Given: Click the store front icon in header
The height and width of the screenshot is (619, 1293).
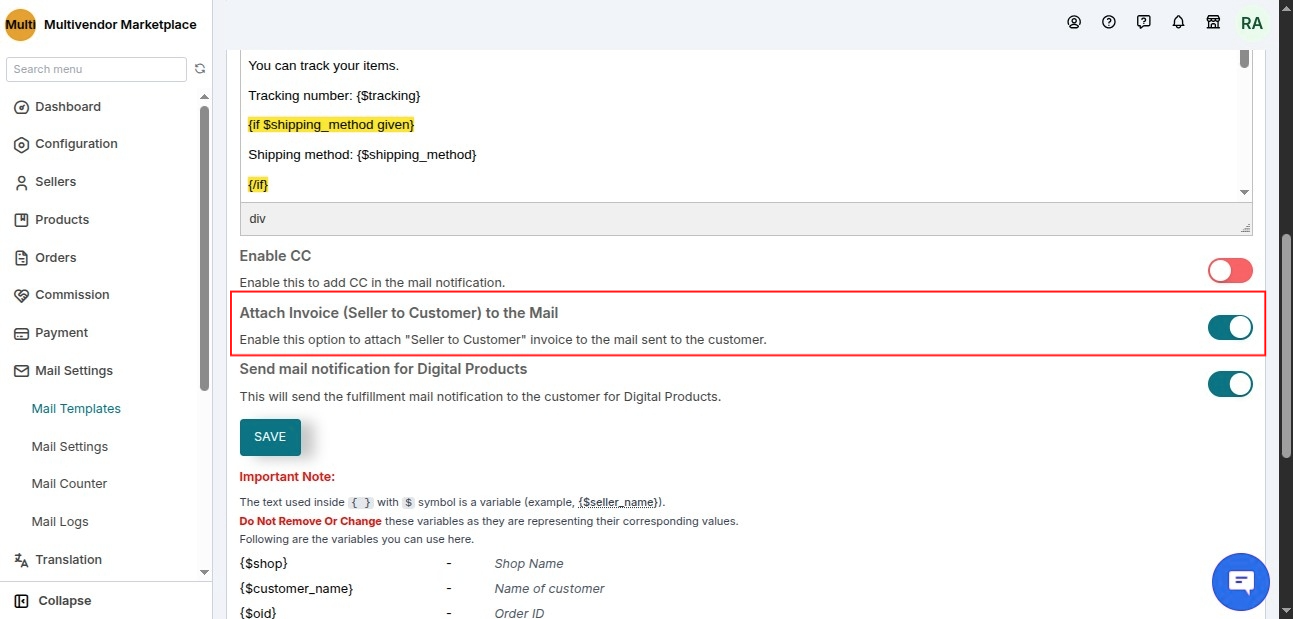Looking at the screenshot, I should pyautogui.click(x=1213, y=22).
